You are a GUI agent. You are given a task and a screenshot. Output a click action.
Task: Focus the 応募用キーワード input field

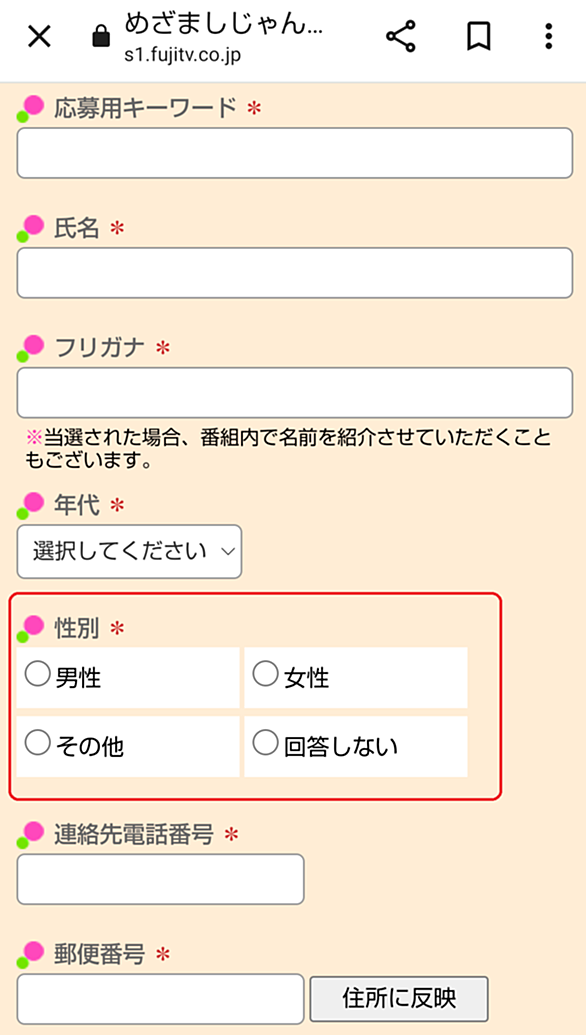pos(294,152)
